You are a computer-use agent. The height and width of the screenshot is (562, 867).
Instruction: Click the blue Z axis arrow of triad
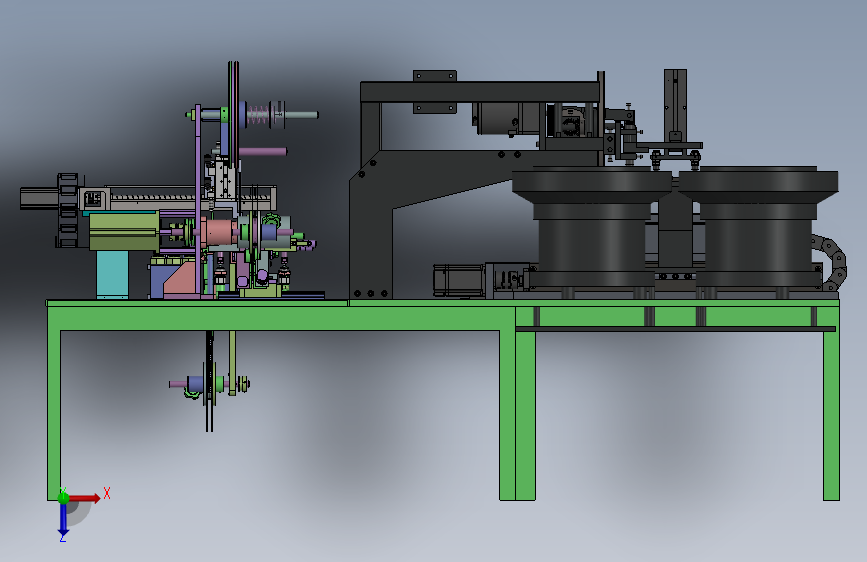pos(63,520)
